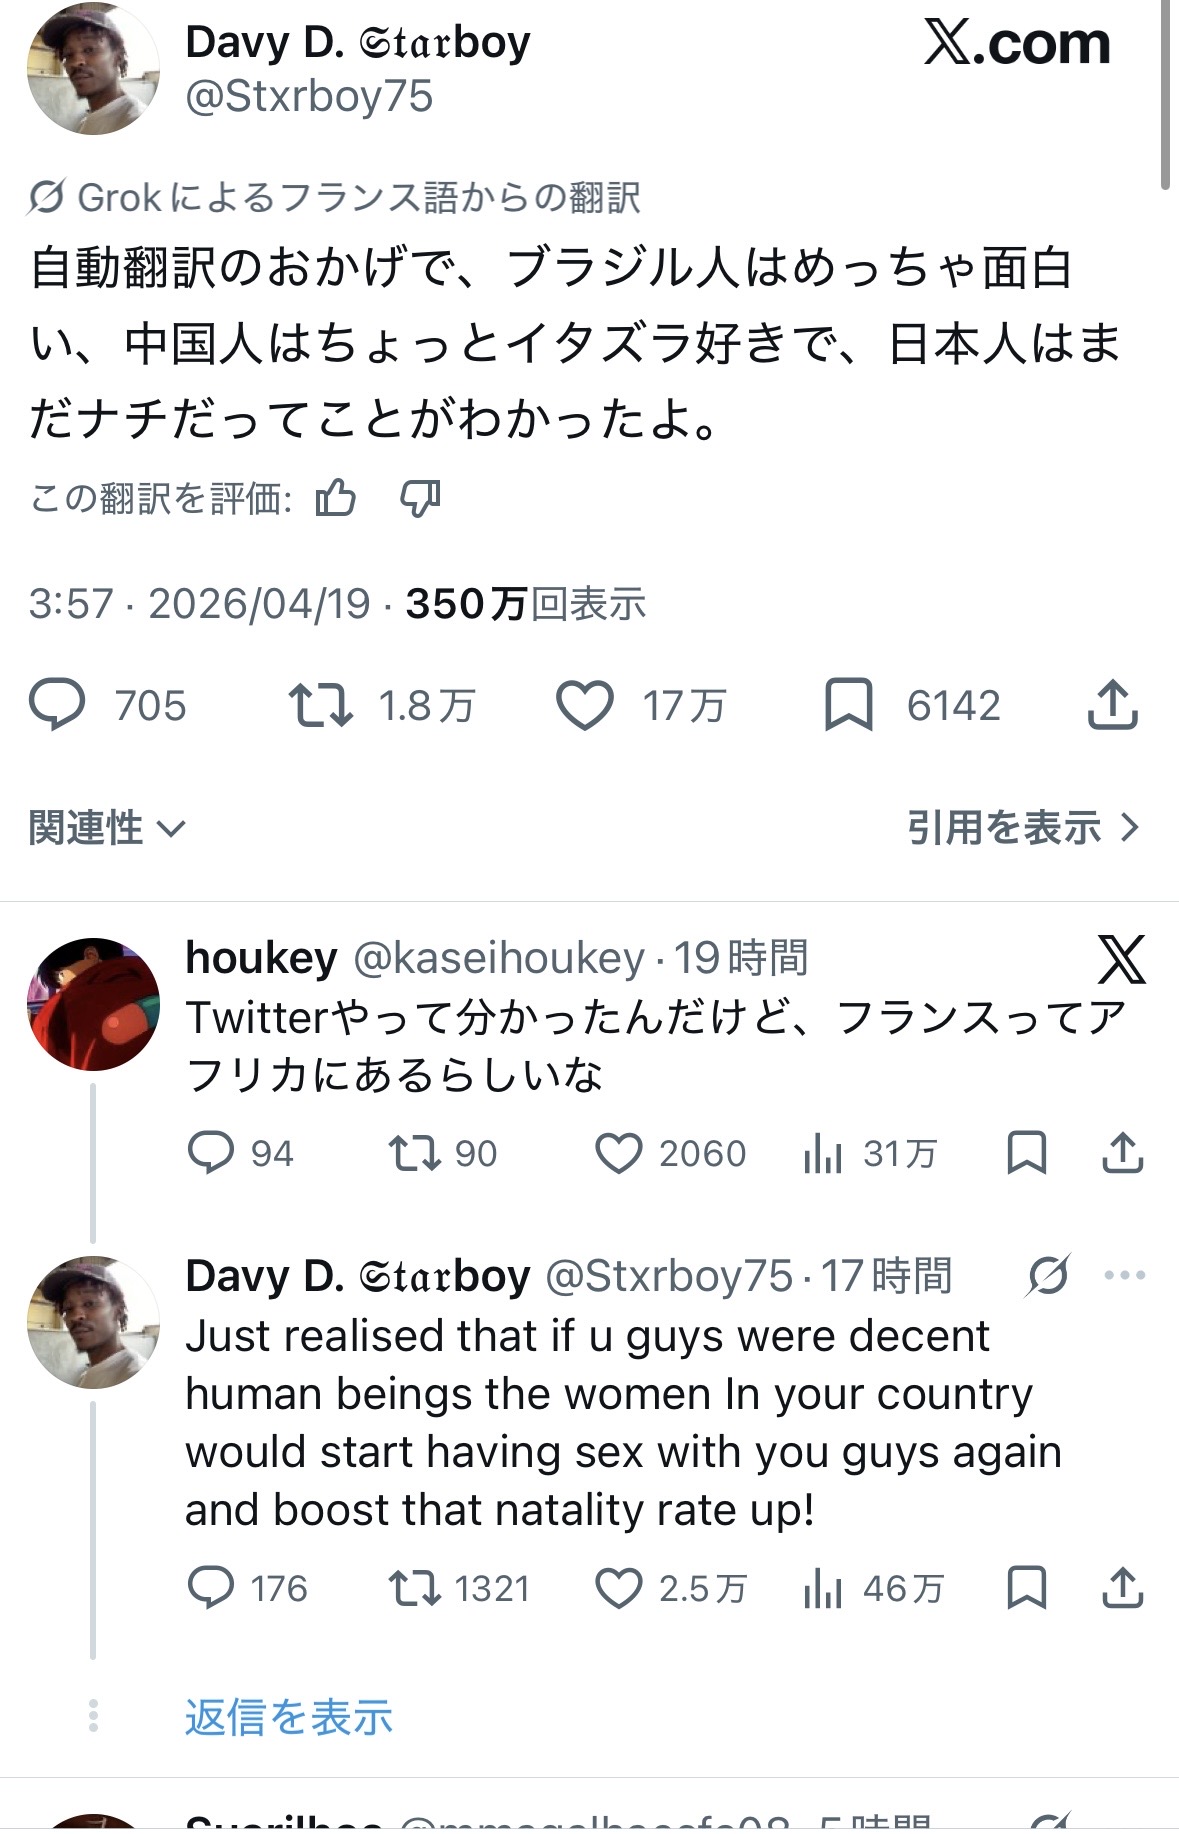
Task: Rate the translation with thumbs down
Action: pyautogui.click(x=420, y=497)
